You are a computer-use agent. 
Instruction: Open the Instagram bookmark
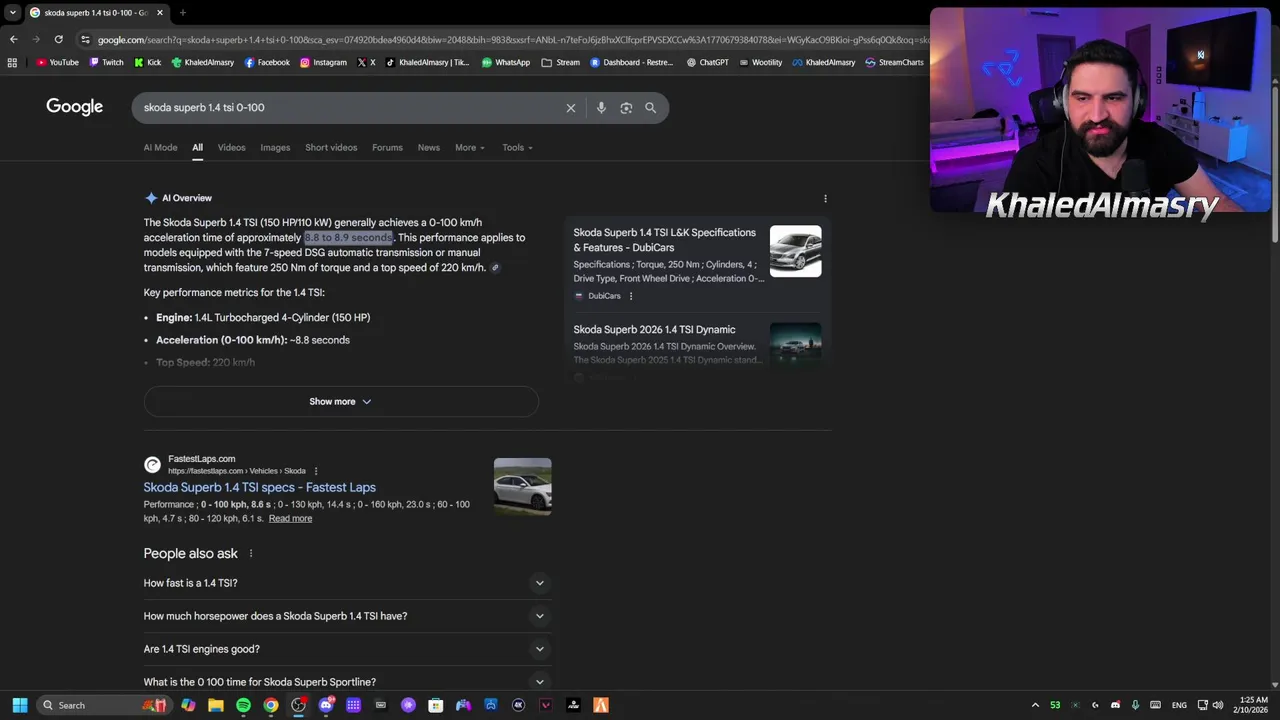pyautogui.click(x=323, y=62)
